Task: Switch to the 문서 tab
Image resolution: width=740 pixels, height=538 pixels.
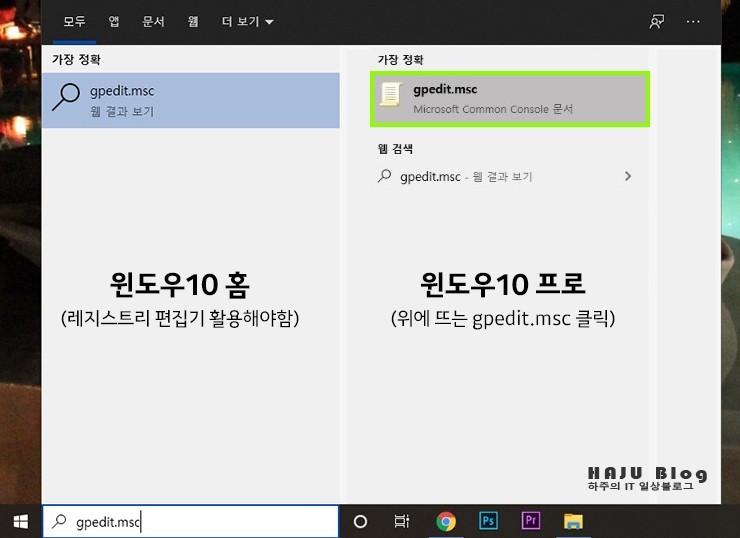Action: (x=153, y=22)
